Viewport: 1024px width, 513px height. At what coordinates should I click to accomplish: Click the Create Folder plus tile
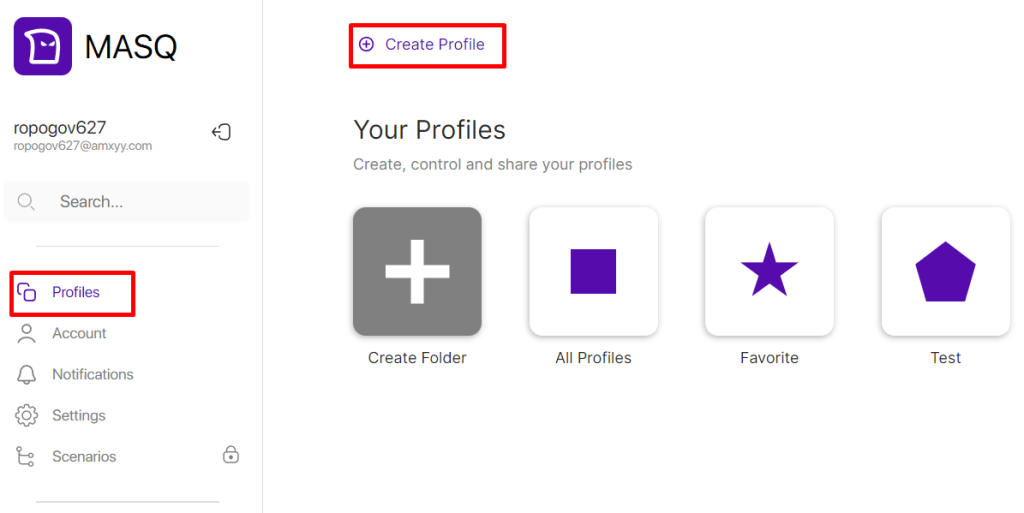[417, 272]
